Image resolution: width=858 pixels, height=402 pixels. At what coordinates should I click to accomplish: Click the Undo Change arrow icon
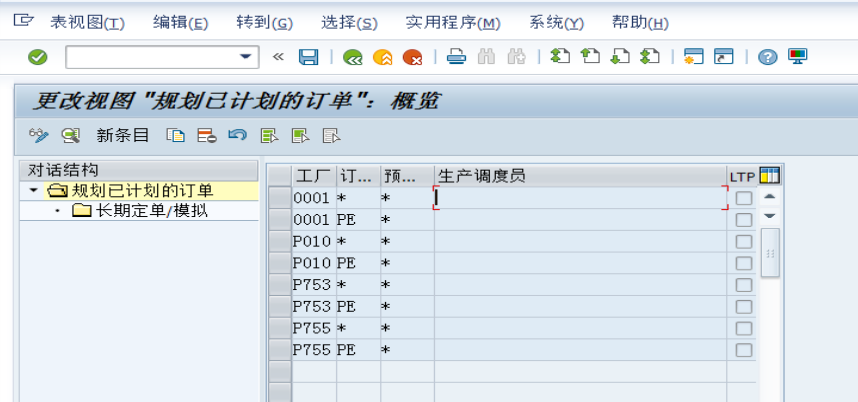click(x=237, y=135)
